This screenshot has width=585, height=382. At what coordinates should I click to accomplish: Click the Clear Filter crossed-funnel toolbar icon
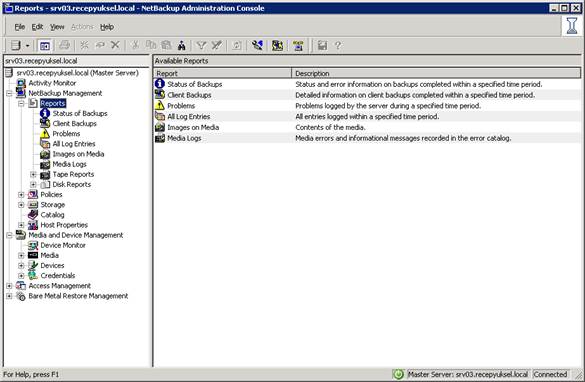pyautogui.click(x=217, y=46)
